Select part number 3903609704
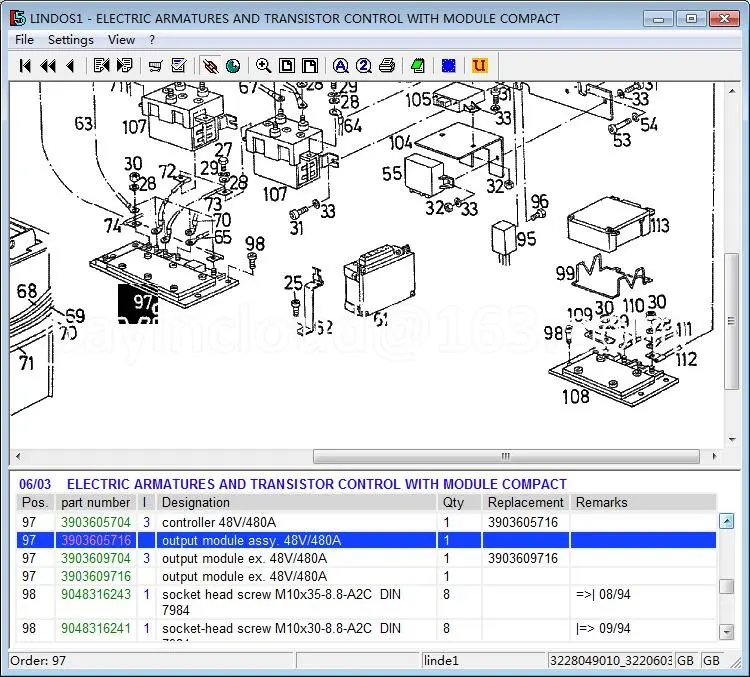 click(96, 558)
